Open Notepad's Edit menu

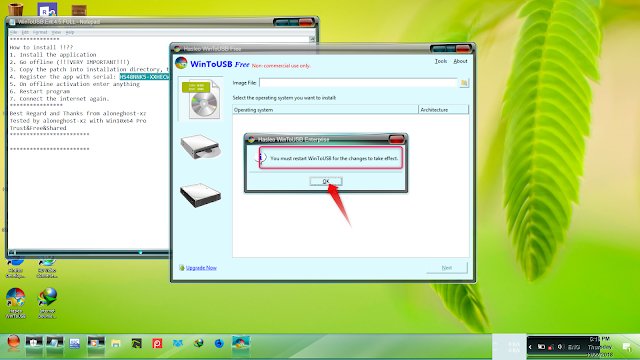coord(25,32)
